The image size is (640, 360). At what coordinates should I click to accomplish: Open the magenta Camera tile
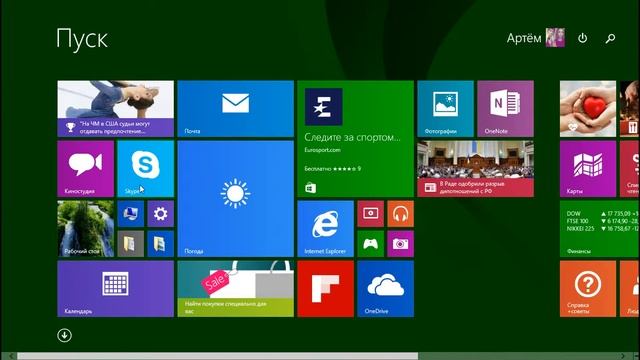point(400,244)
